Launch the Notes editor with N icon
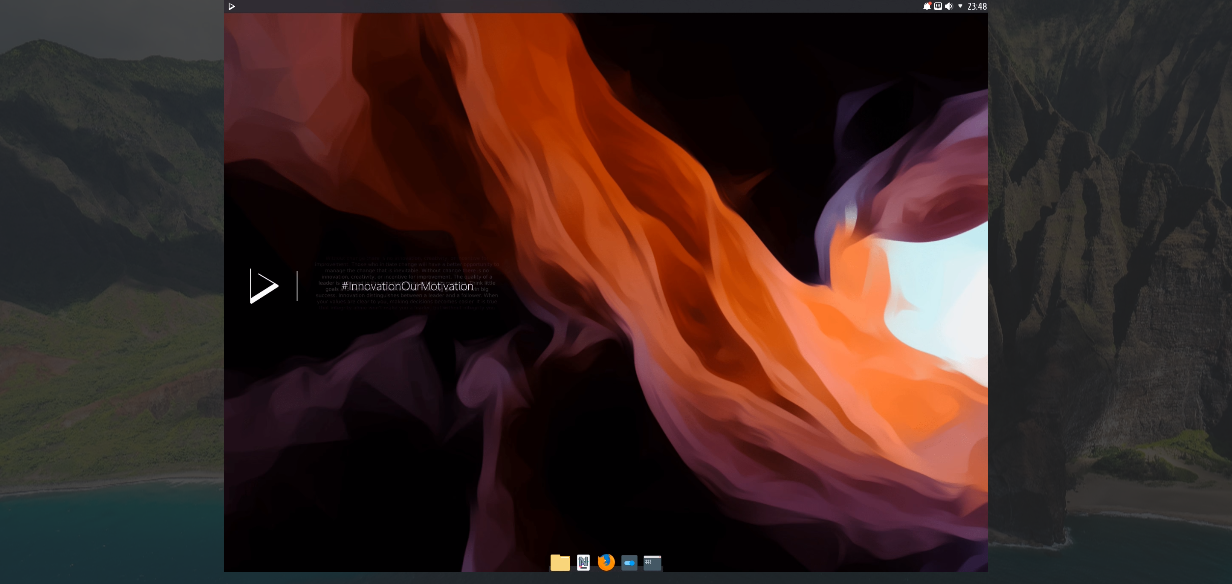Image resolution: width=1232 pixels, height=584 pixels. [583, 562]
